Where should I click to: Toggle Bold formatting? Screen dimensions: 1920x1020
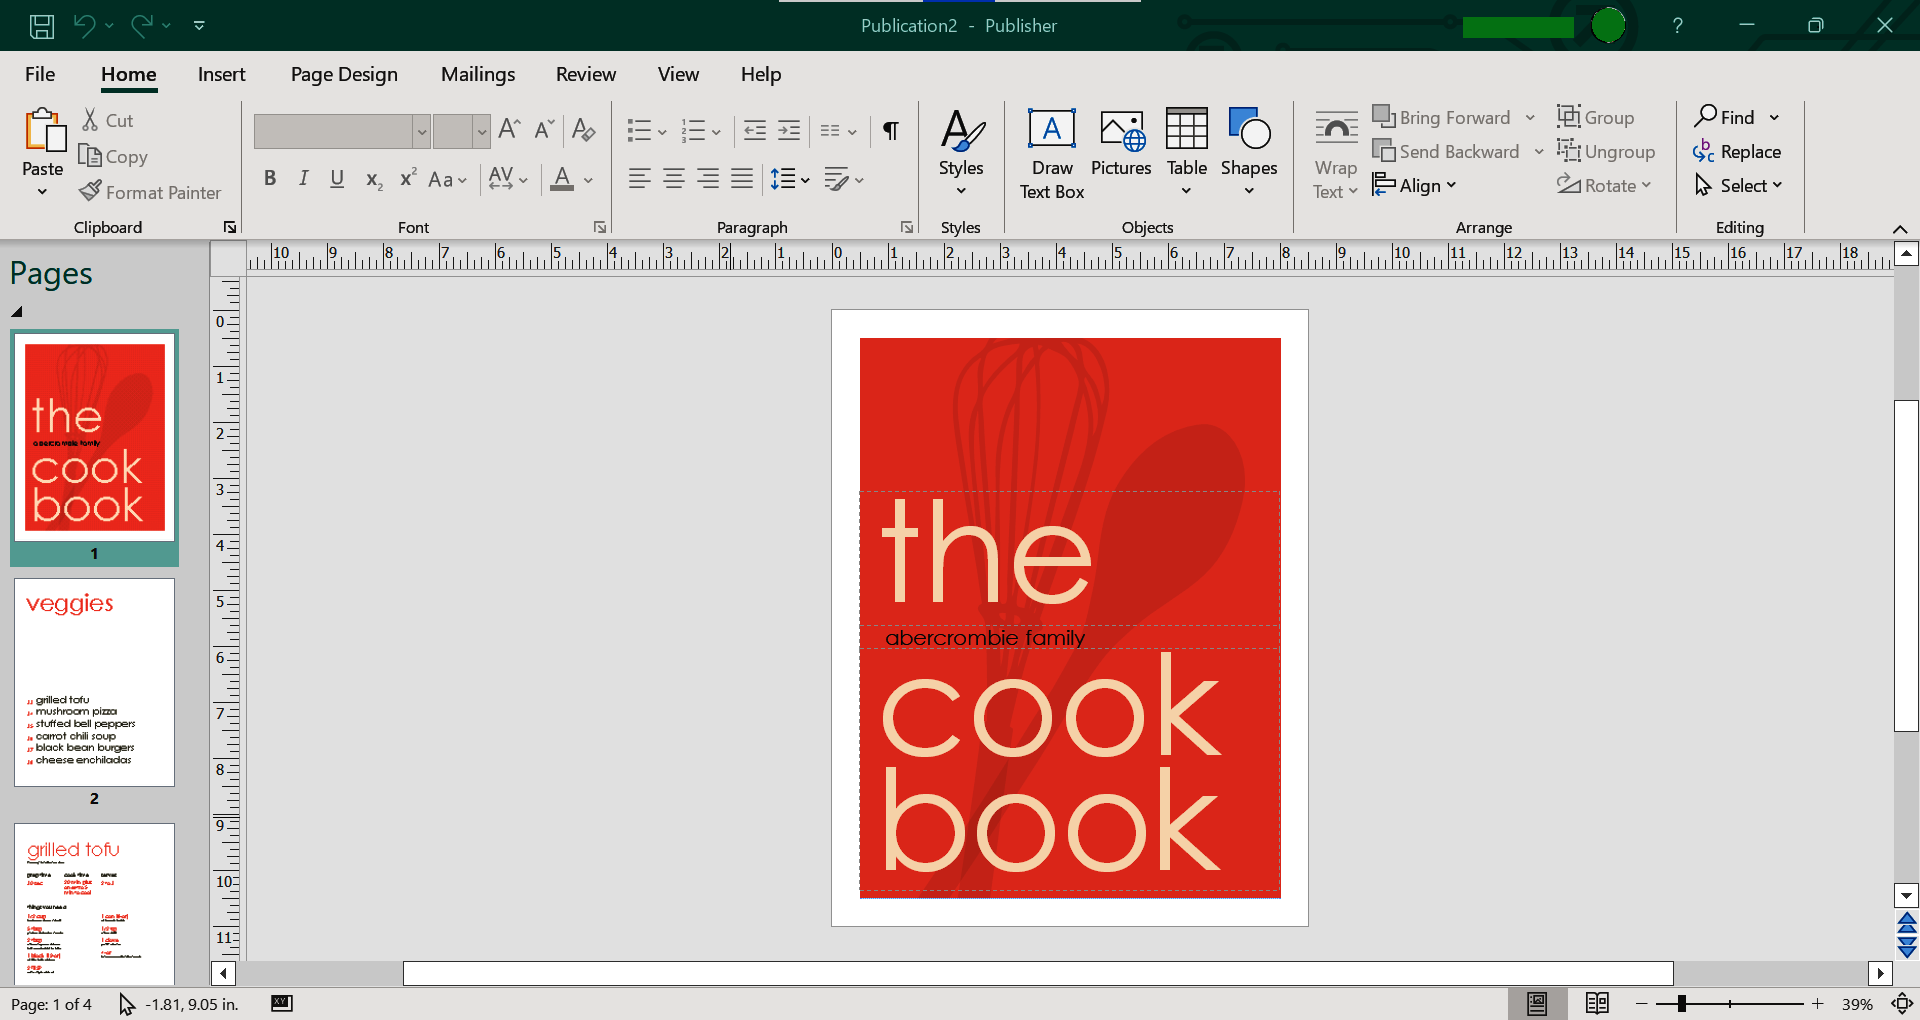click(x=269, y=179)
